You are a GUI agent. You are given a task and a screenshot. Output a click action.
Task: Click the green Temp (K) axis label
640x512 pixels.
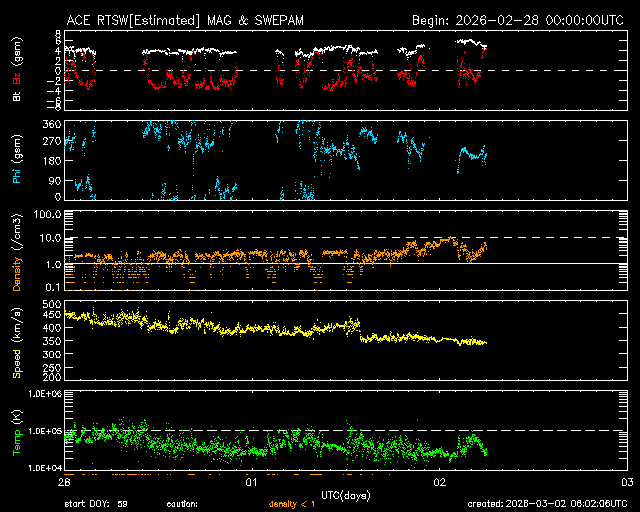coord(16,430)
